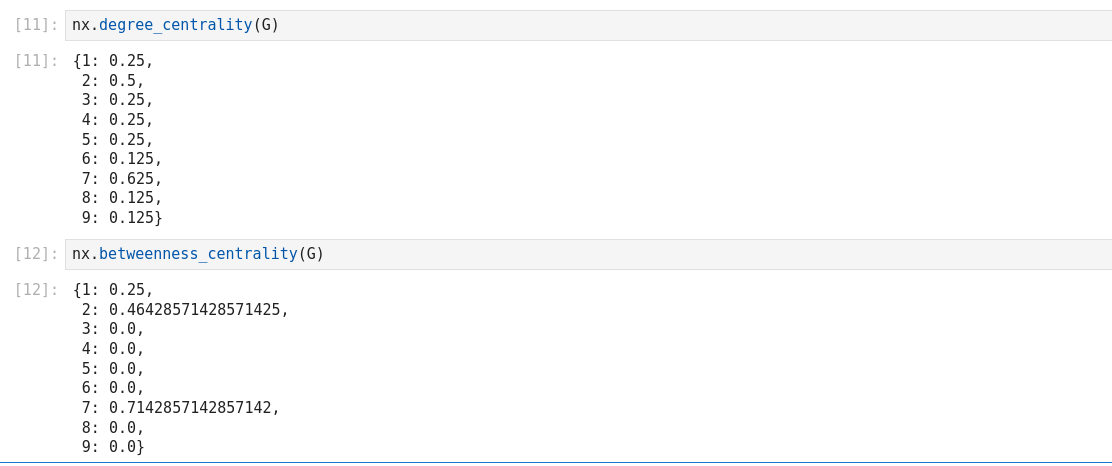The height and width of the screenshot is (466, 1112).
Task: Click the 0.625 degree value for node 7
Action: (134, 179)
